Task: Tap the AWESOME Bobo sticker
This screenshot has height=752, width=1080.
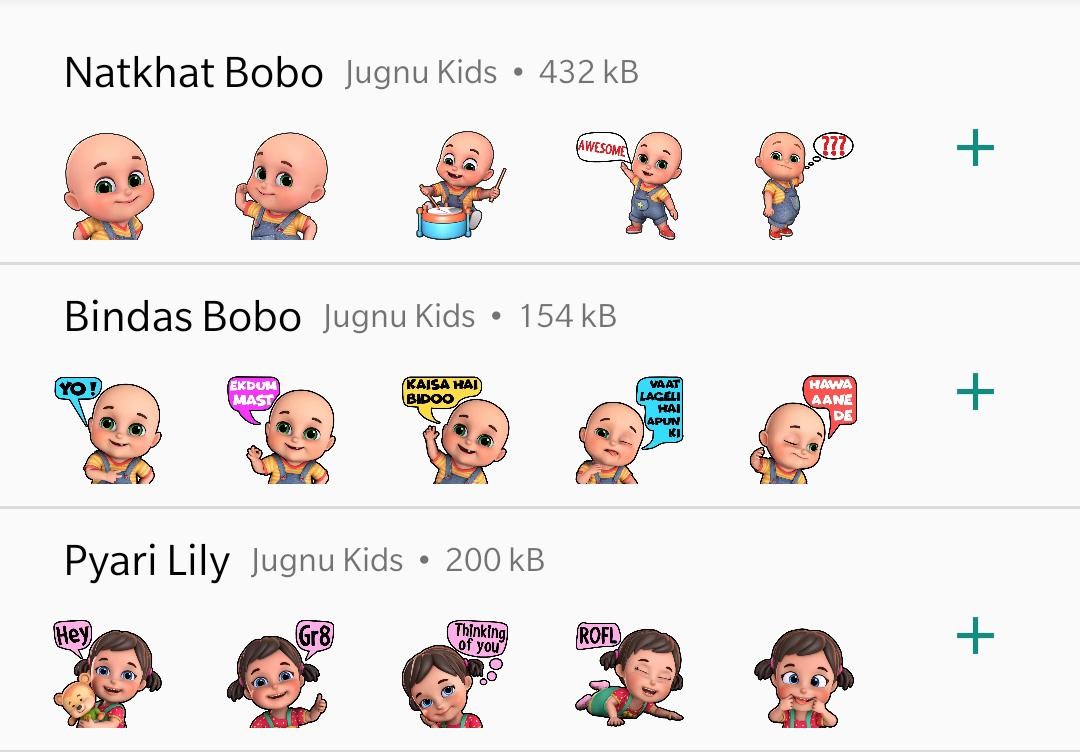Action: [x=630, y=185]
